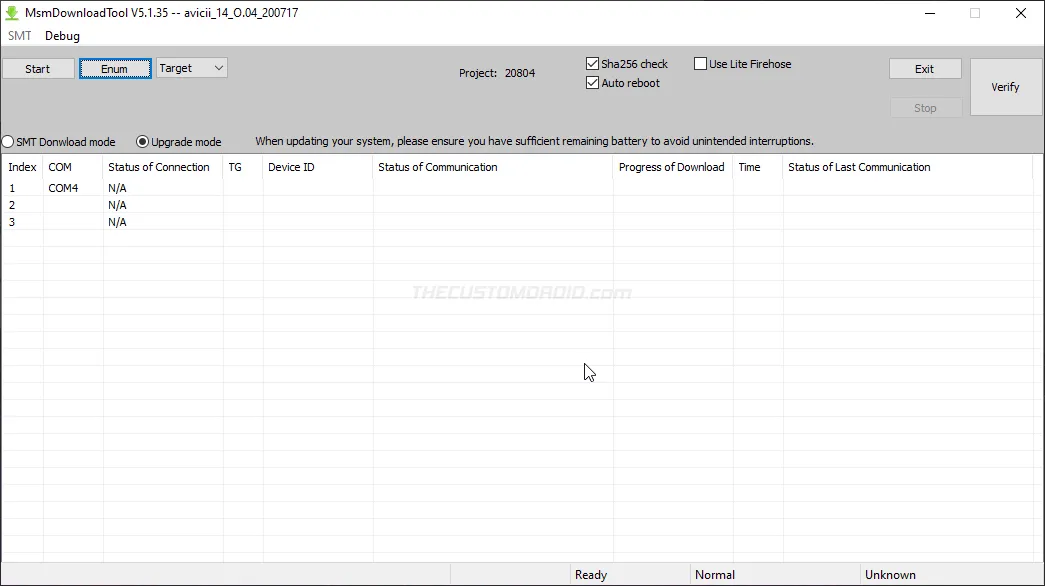The height and width of the screenshot is (586, 1045).
Task: Click the Status of Connection column header
Action: (x=160, y=167)
